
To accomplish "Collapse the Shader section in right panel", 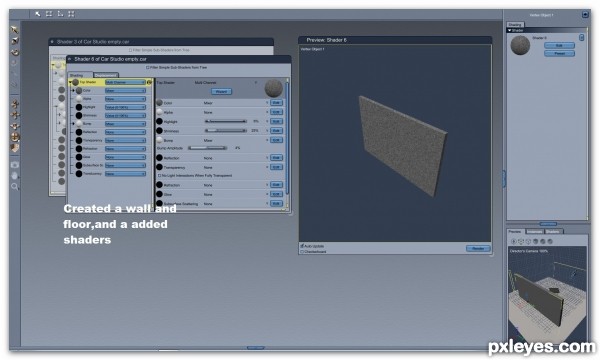I will pyautogui.click(x=510, y=30).
